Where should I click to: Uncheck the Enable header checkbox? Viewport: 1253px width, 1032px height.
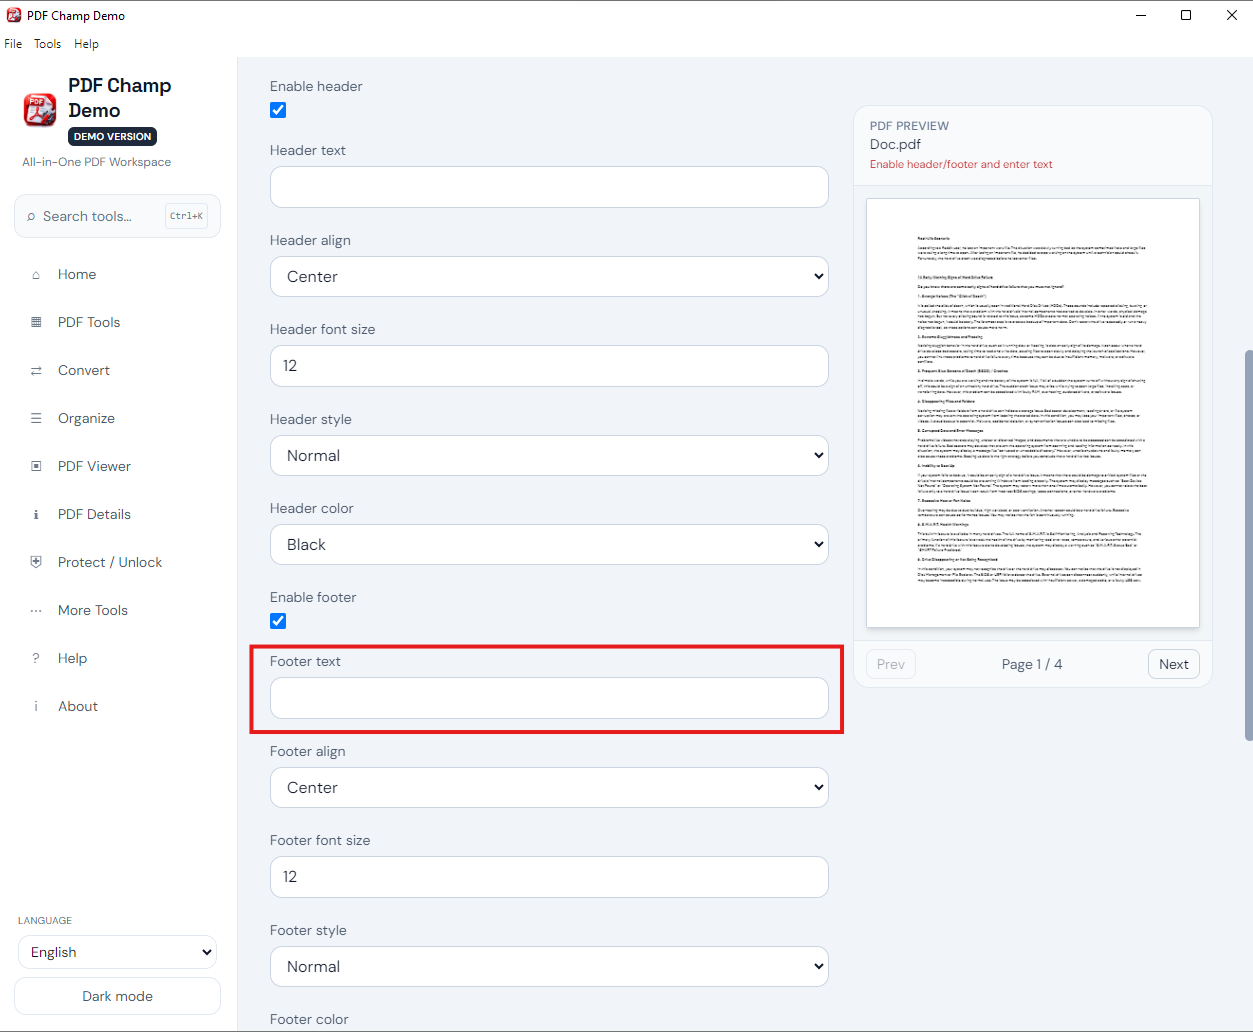click(278, 110)
